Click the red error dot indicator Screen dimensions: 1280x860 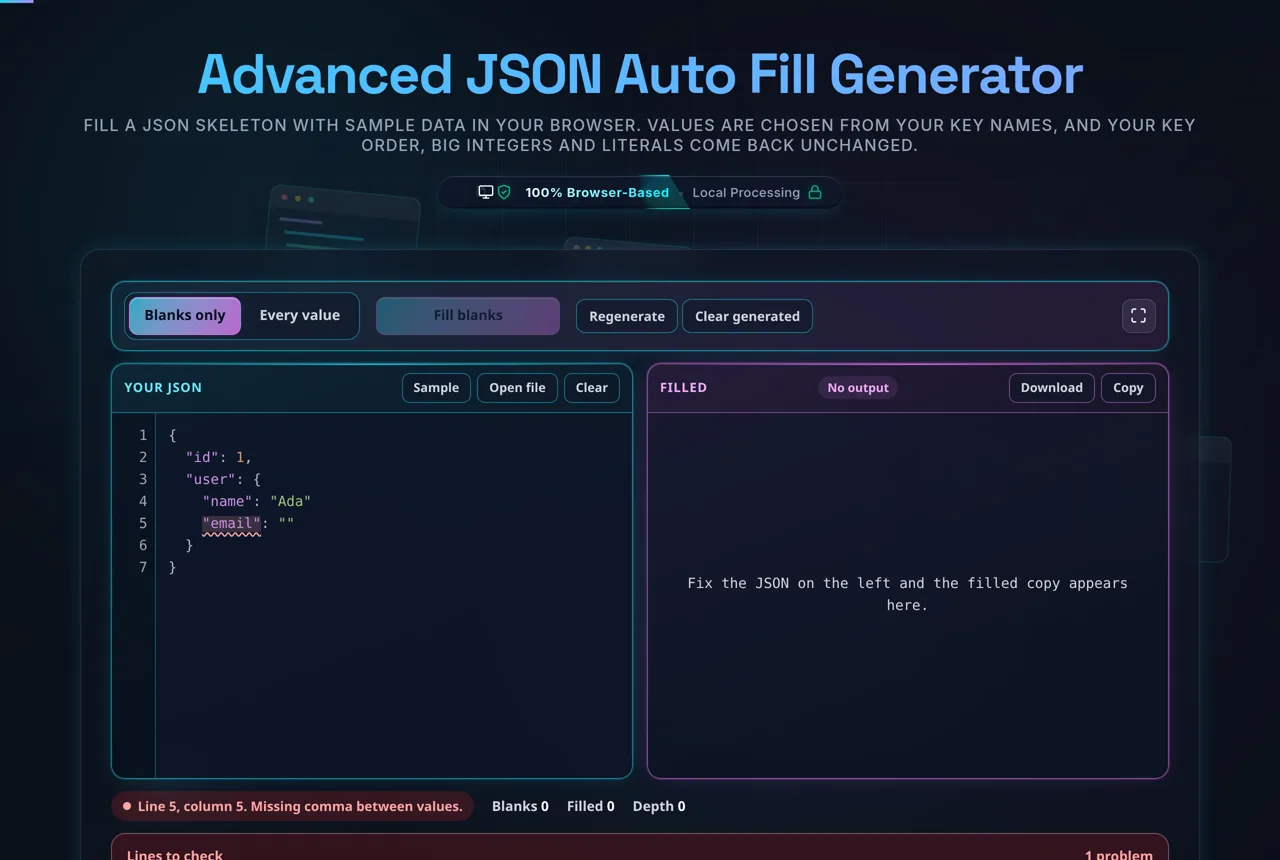tap(127, 806)
